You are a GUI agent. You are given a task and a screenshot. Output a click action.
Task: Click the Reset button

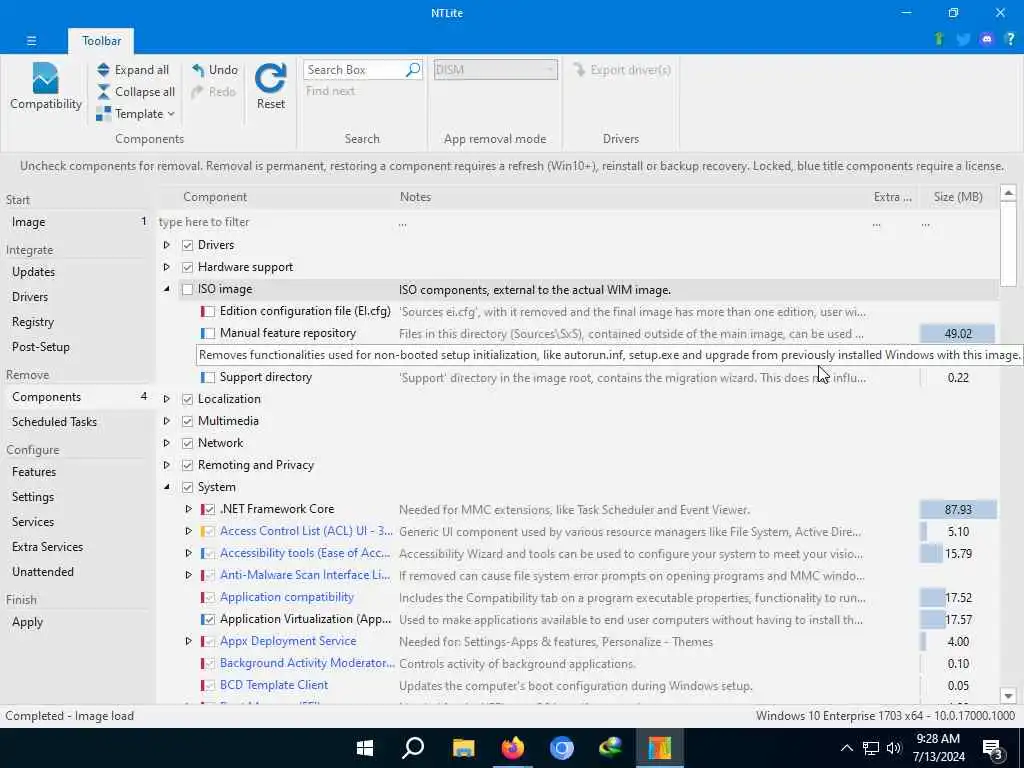[x=270, y=87]
